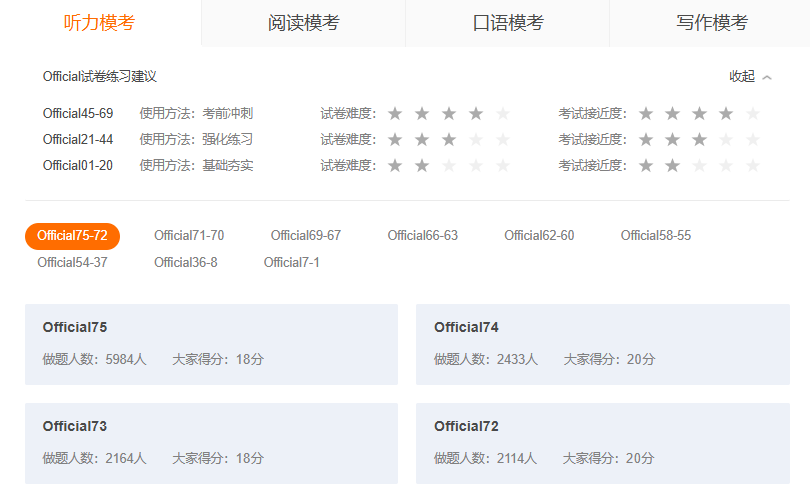
Task: View the Official54-37 test range
Action: click(72, 263)
